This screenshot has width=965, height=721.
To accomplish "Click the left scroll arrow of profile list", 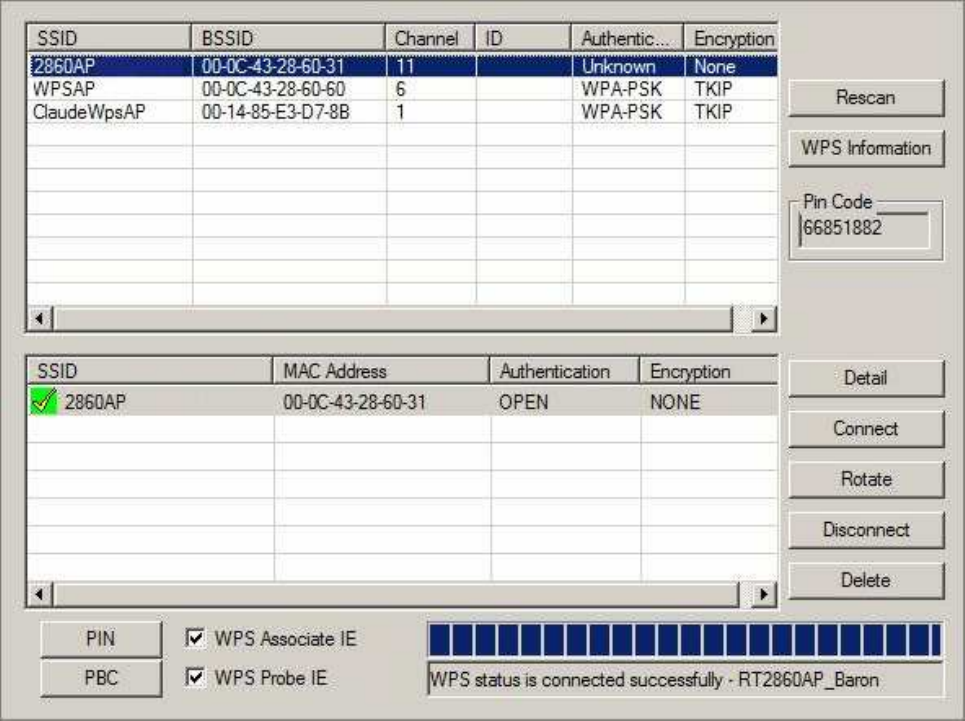I will (x=40, y=594).
